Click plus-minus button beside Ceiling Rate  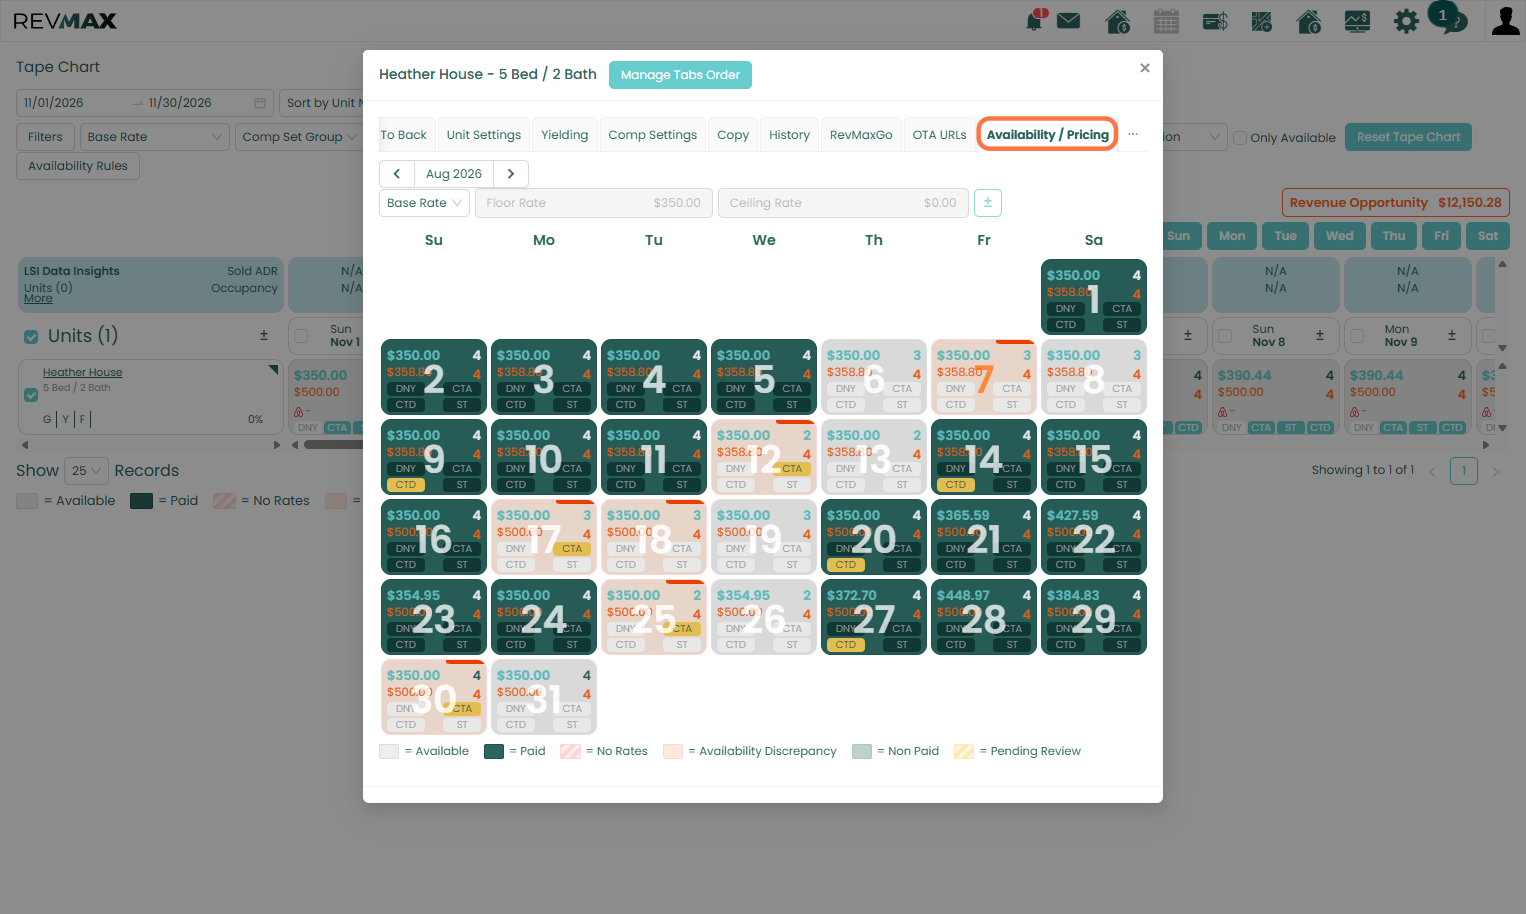[988, 203]
